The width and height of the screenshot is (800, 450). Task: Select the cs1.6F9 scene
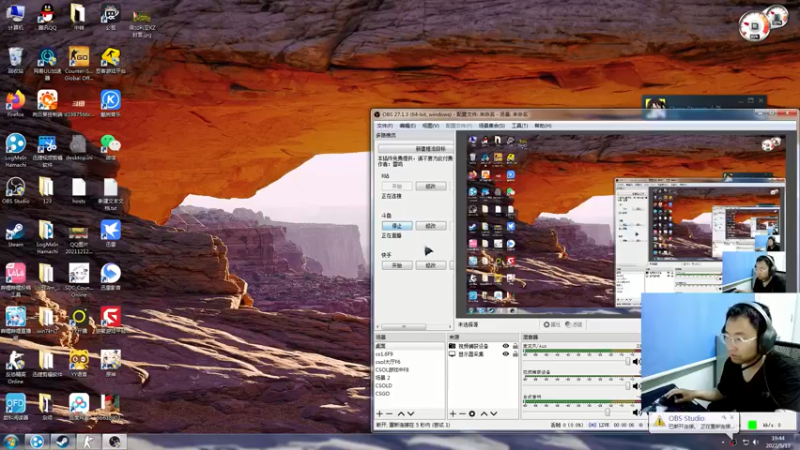pyautogui.click(x=410, y=354)
